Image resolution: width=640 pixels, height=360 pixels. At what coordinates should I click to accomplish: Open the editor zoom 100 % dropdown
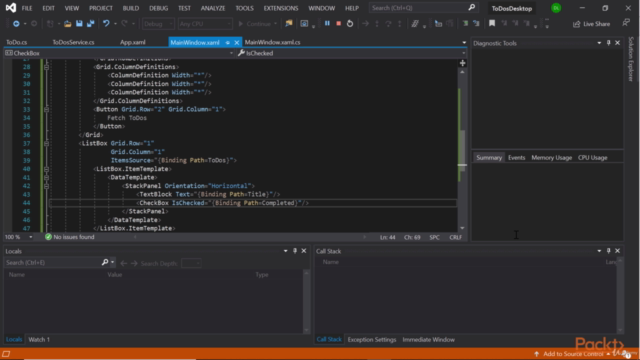click(x=31, y=237)
